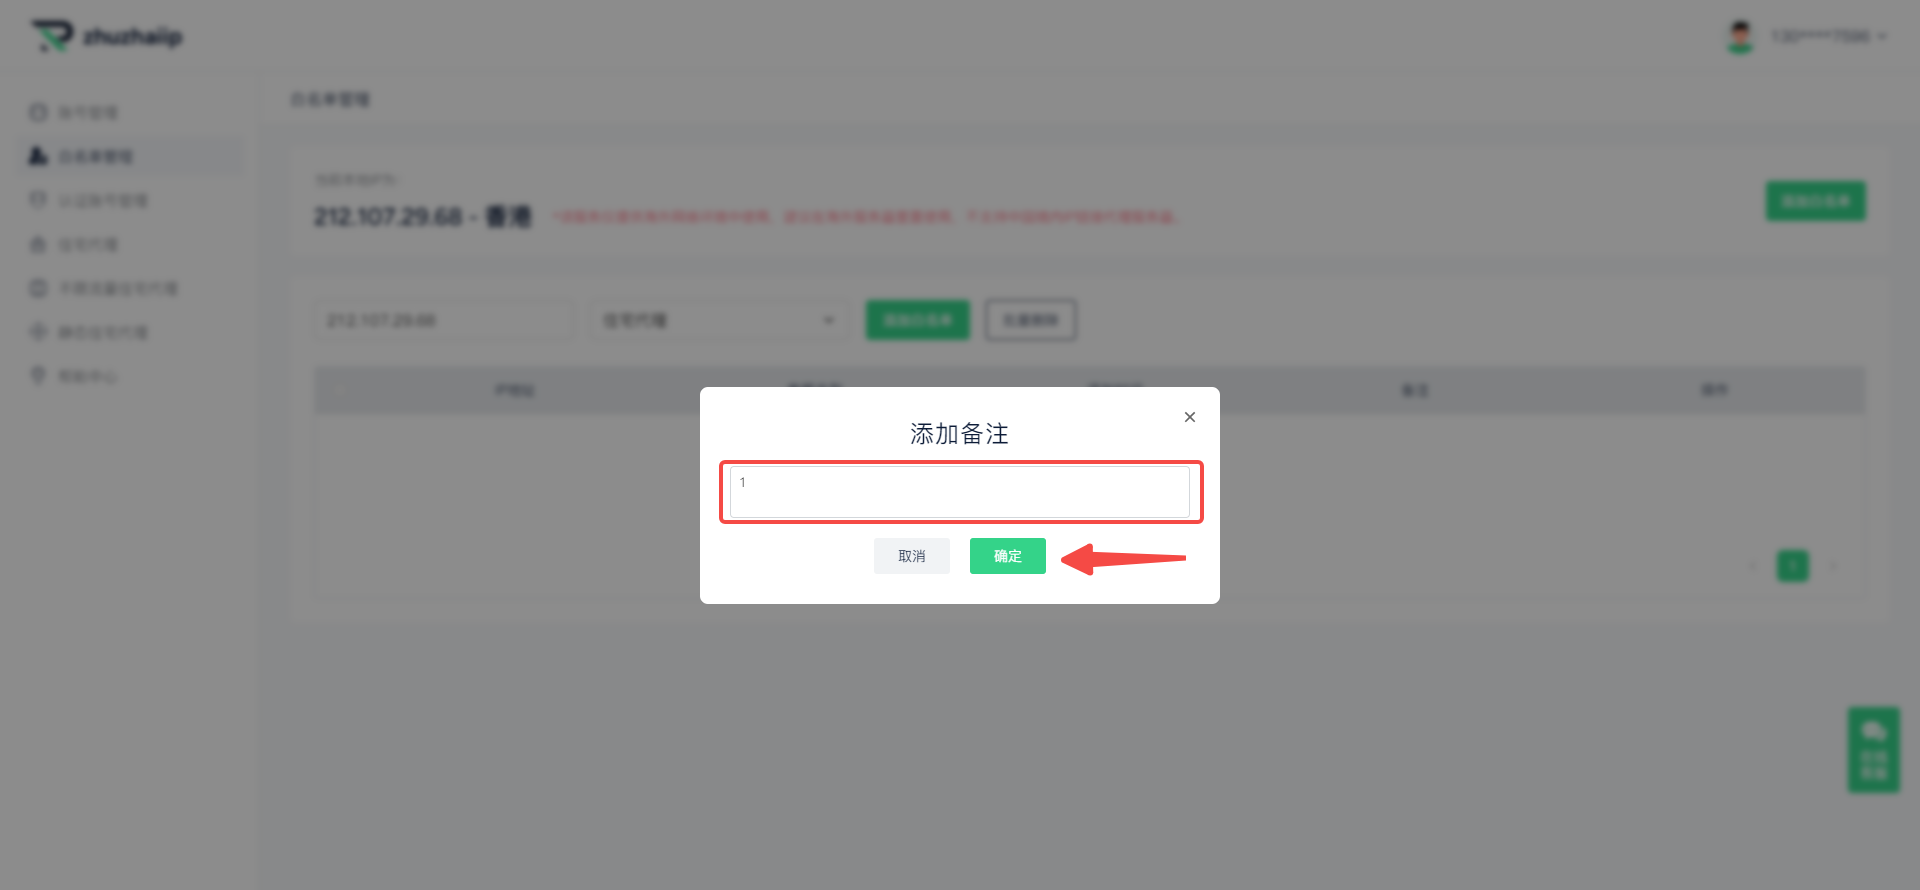The height and width of the screenshot is (890, 1920).
Task: Cancel the dialog via 取消
Action: point(911,556)
